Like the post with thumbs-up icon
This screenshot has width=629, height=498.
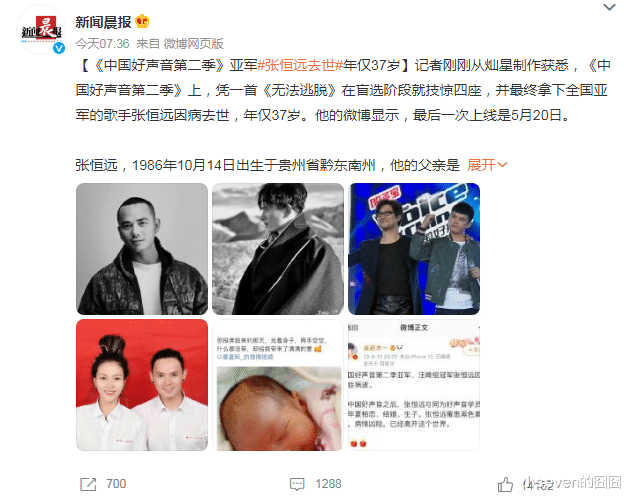coord(505,484)
